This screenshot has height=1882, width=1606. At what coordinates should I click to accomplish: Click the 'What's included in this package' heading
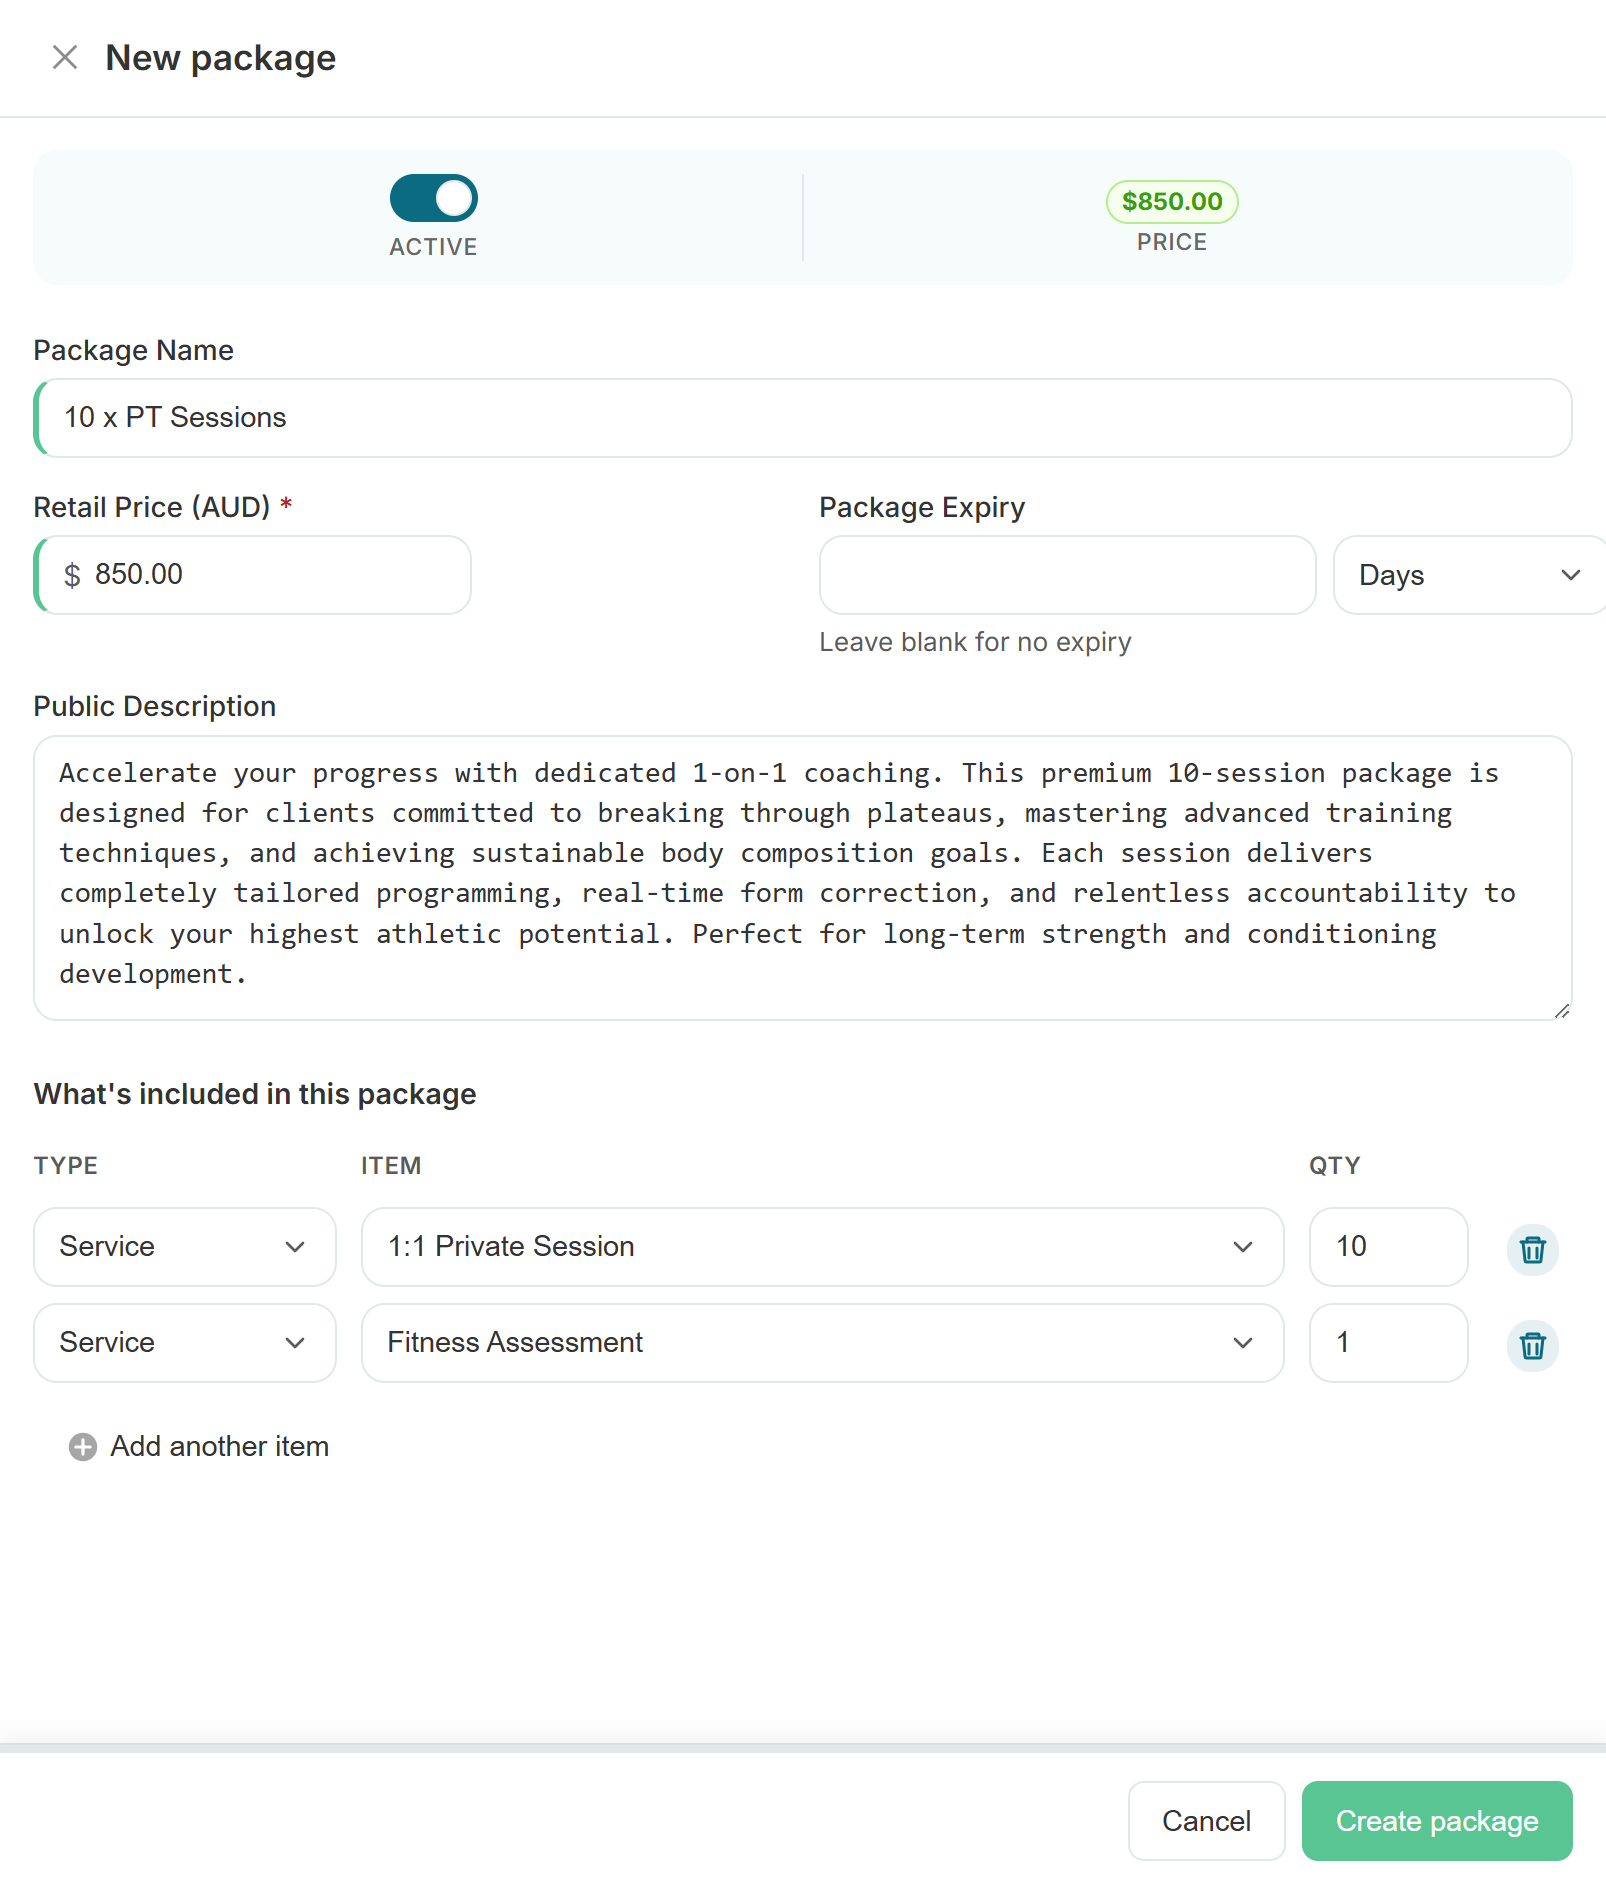pyautogui.click(x=255, y=1094)
